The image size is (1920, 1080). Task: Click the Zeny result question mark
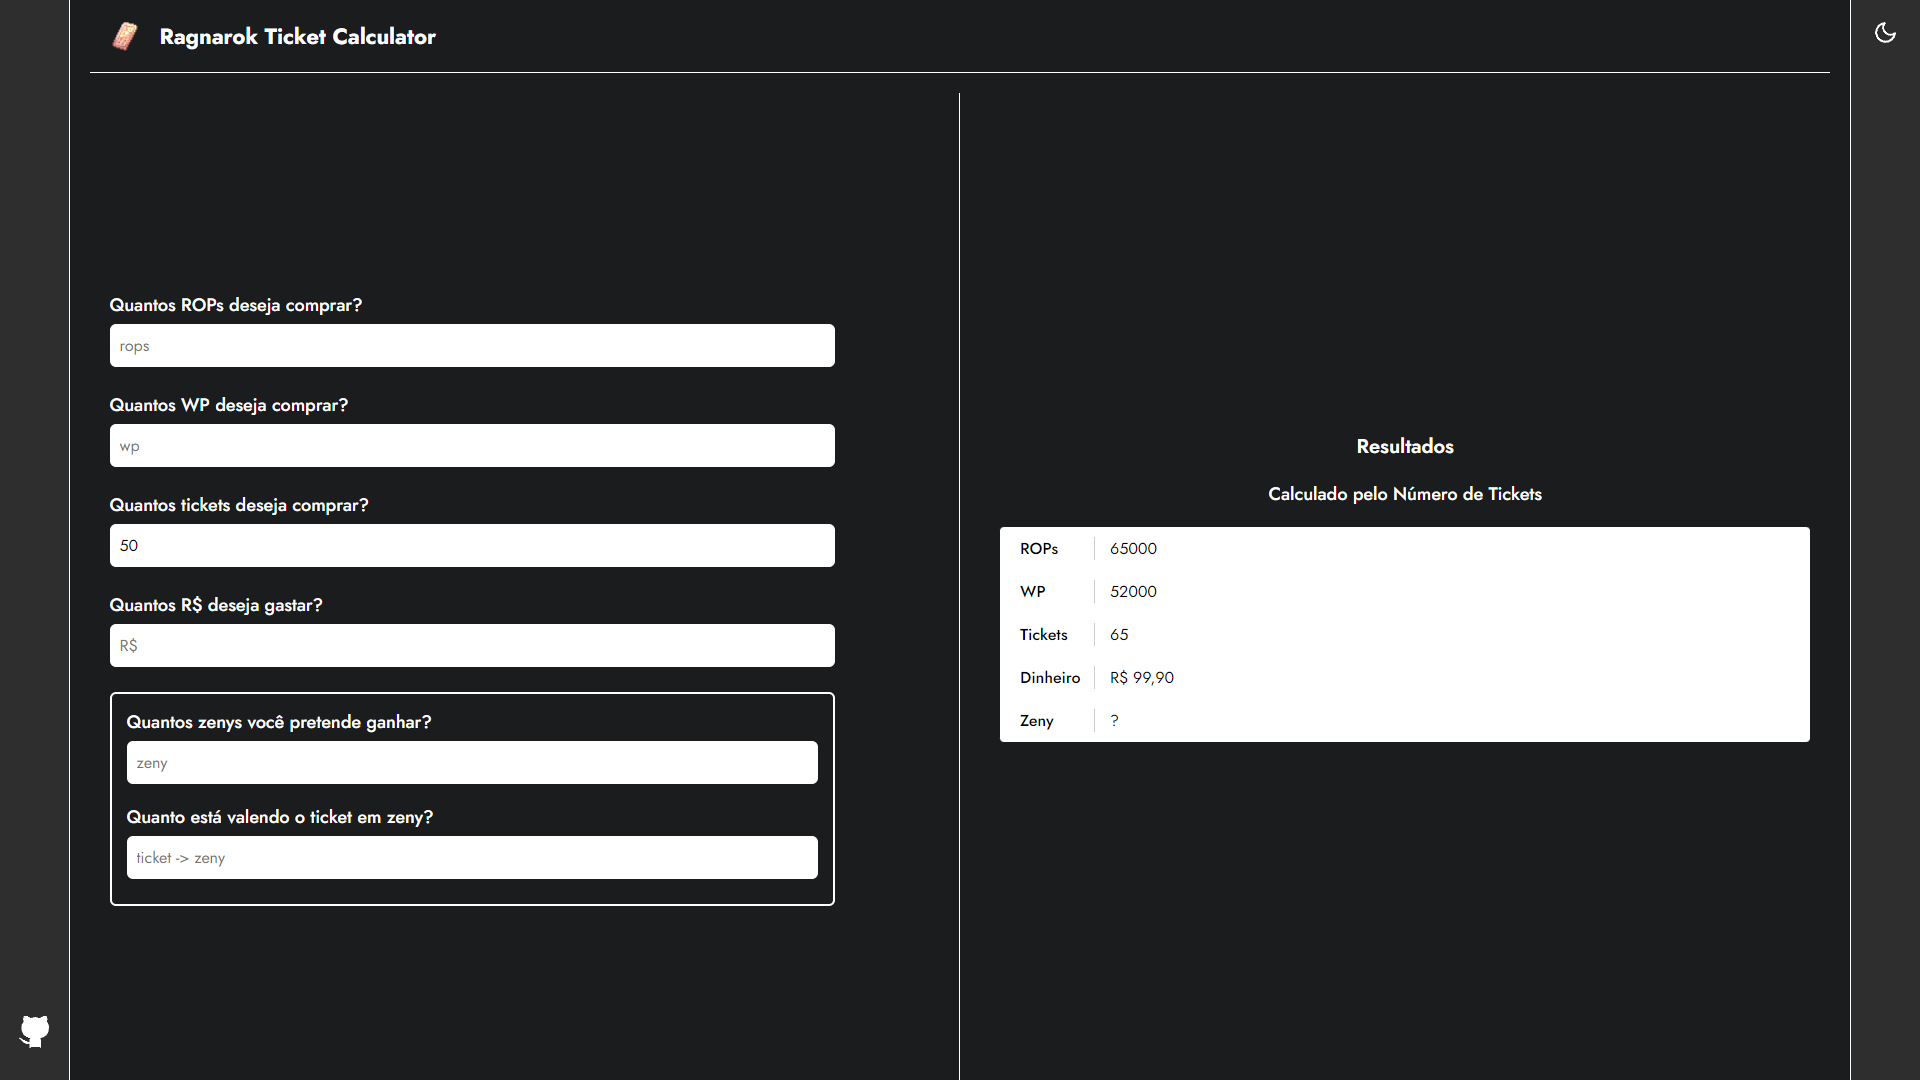(1114, 721)
